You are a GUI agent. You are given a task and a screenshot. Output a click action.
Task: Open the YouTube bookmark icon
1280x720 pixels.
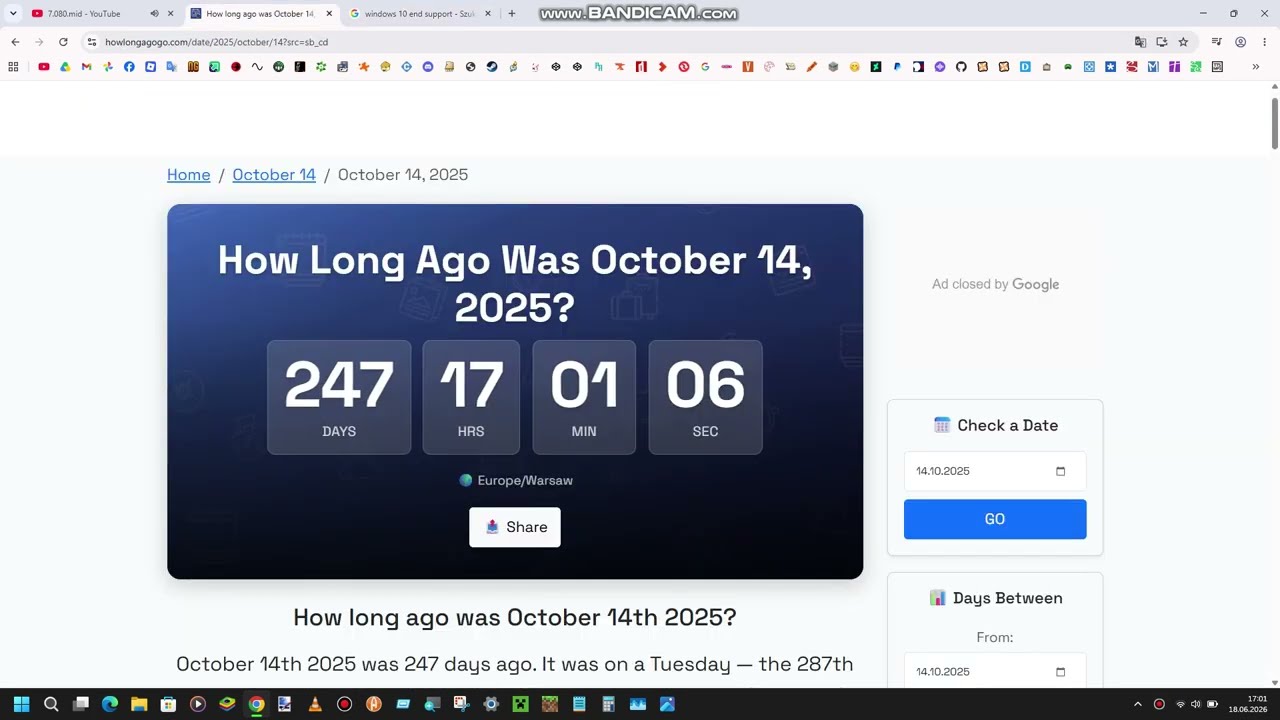click(x=44, y=67)
